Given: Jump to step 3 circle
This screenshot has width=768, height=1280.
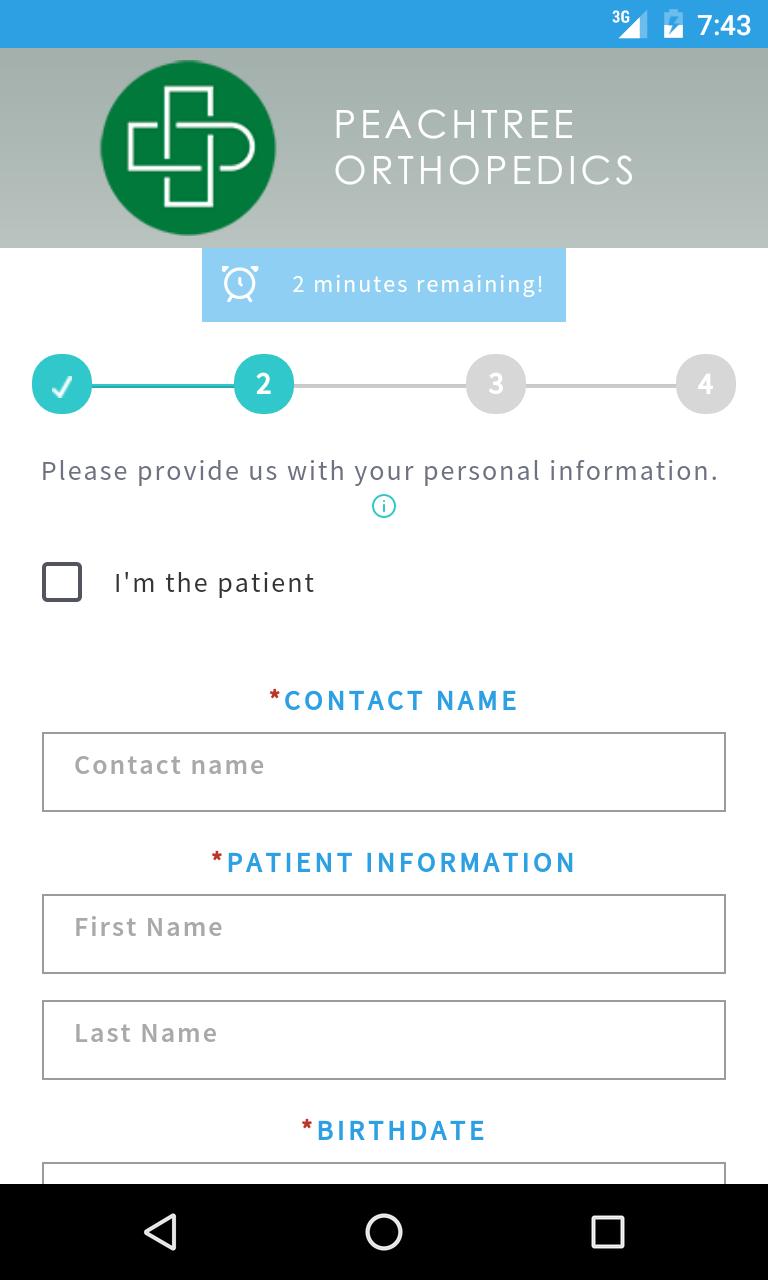Looking at the screenshot, I should coord(496,384).
